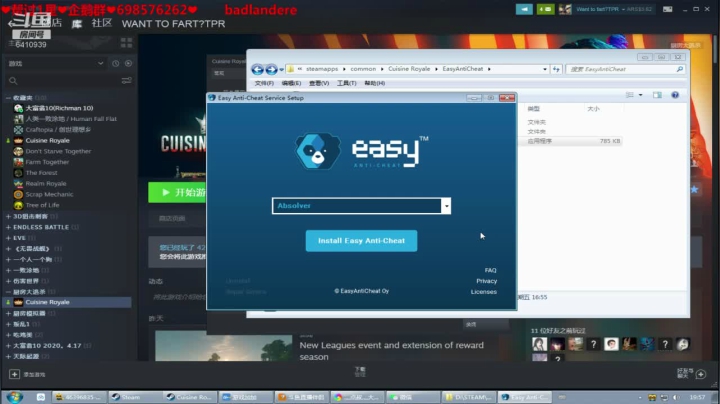Click the Windows Start orb
This screenshot has height=404, width=720.
coord(14,397)
